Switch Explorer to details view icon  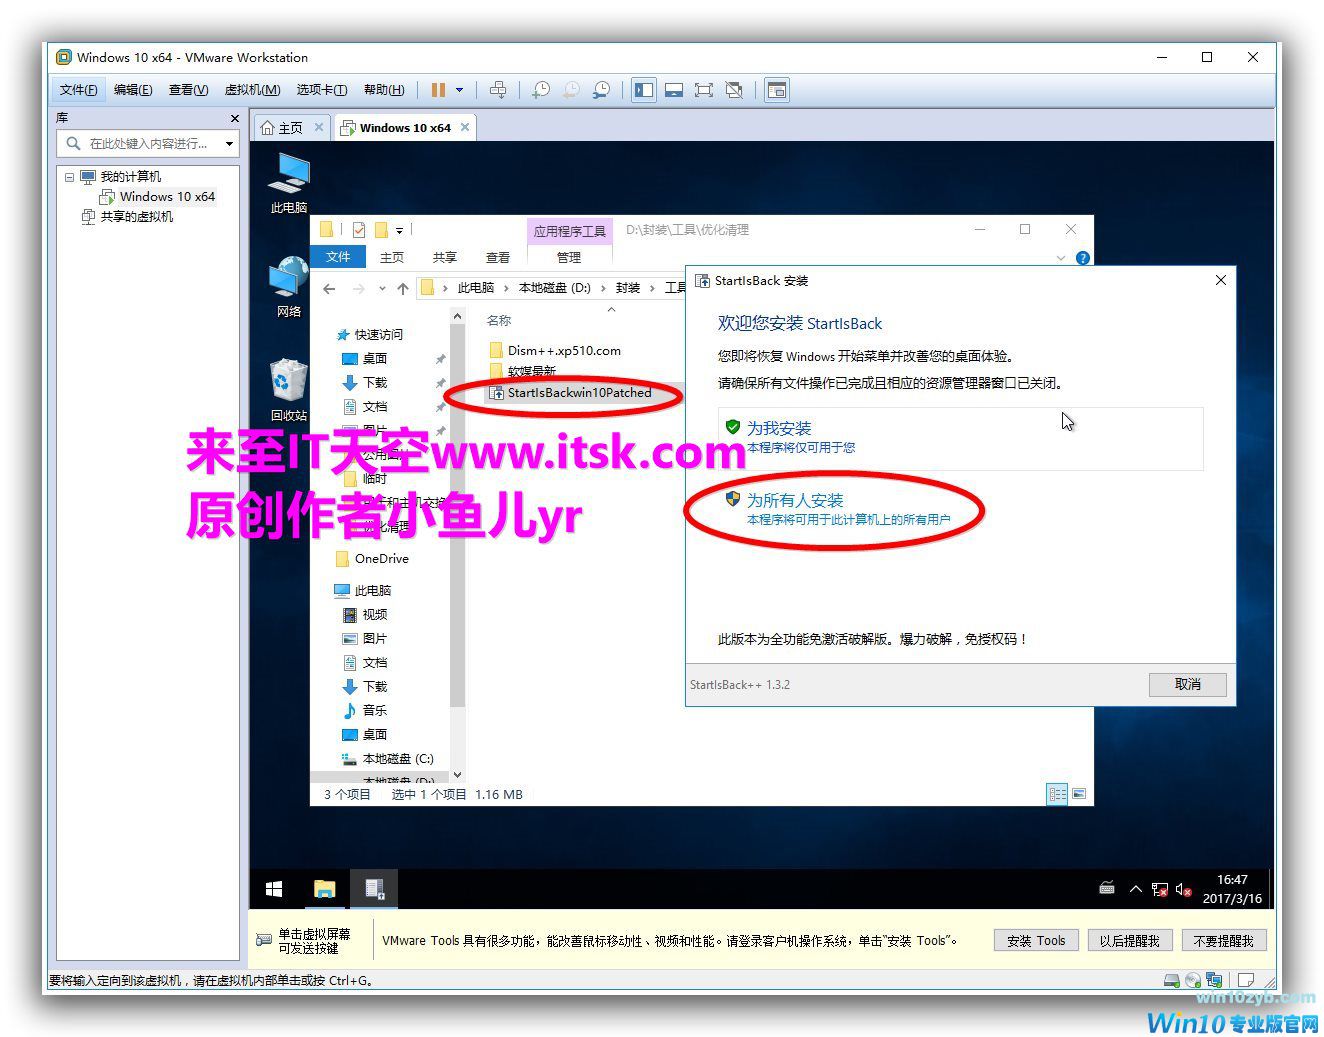[1057, 794]
